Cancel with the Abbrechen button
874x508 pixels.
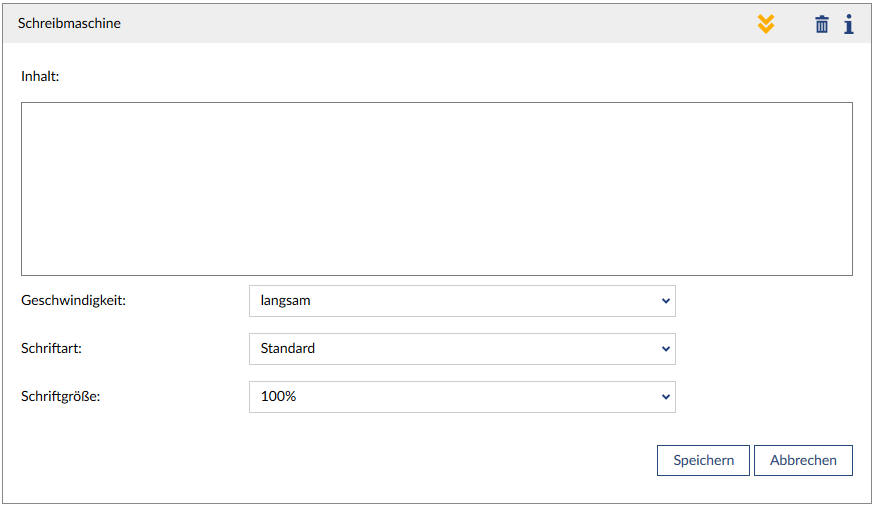pos(803,460)
